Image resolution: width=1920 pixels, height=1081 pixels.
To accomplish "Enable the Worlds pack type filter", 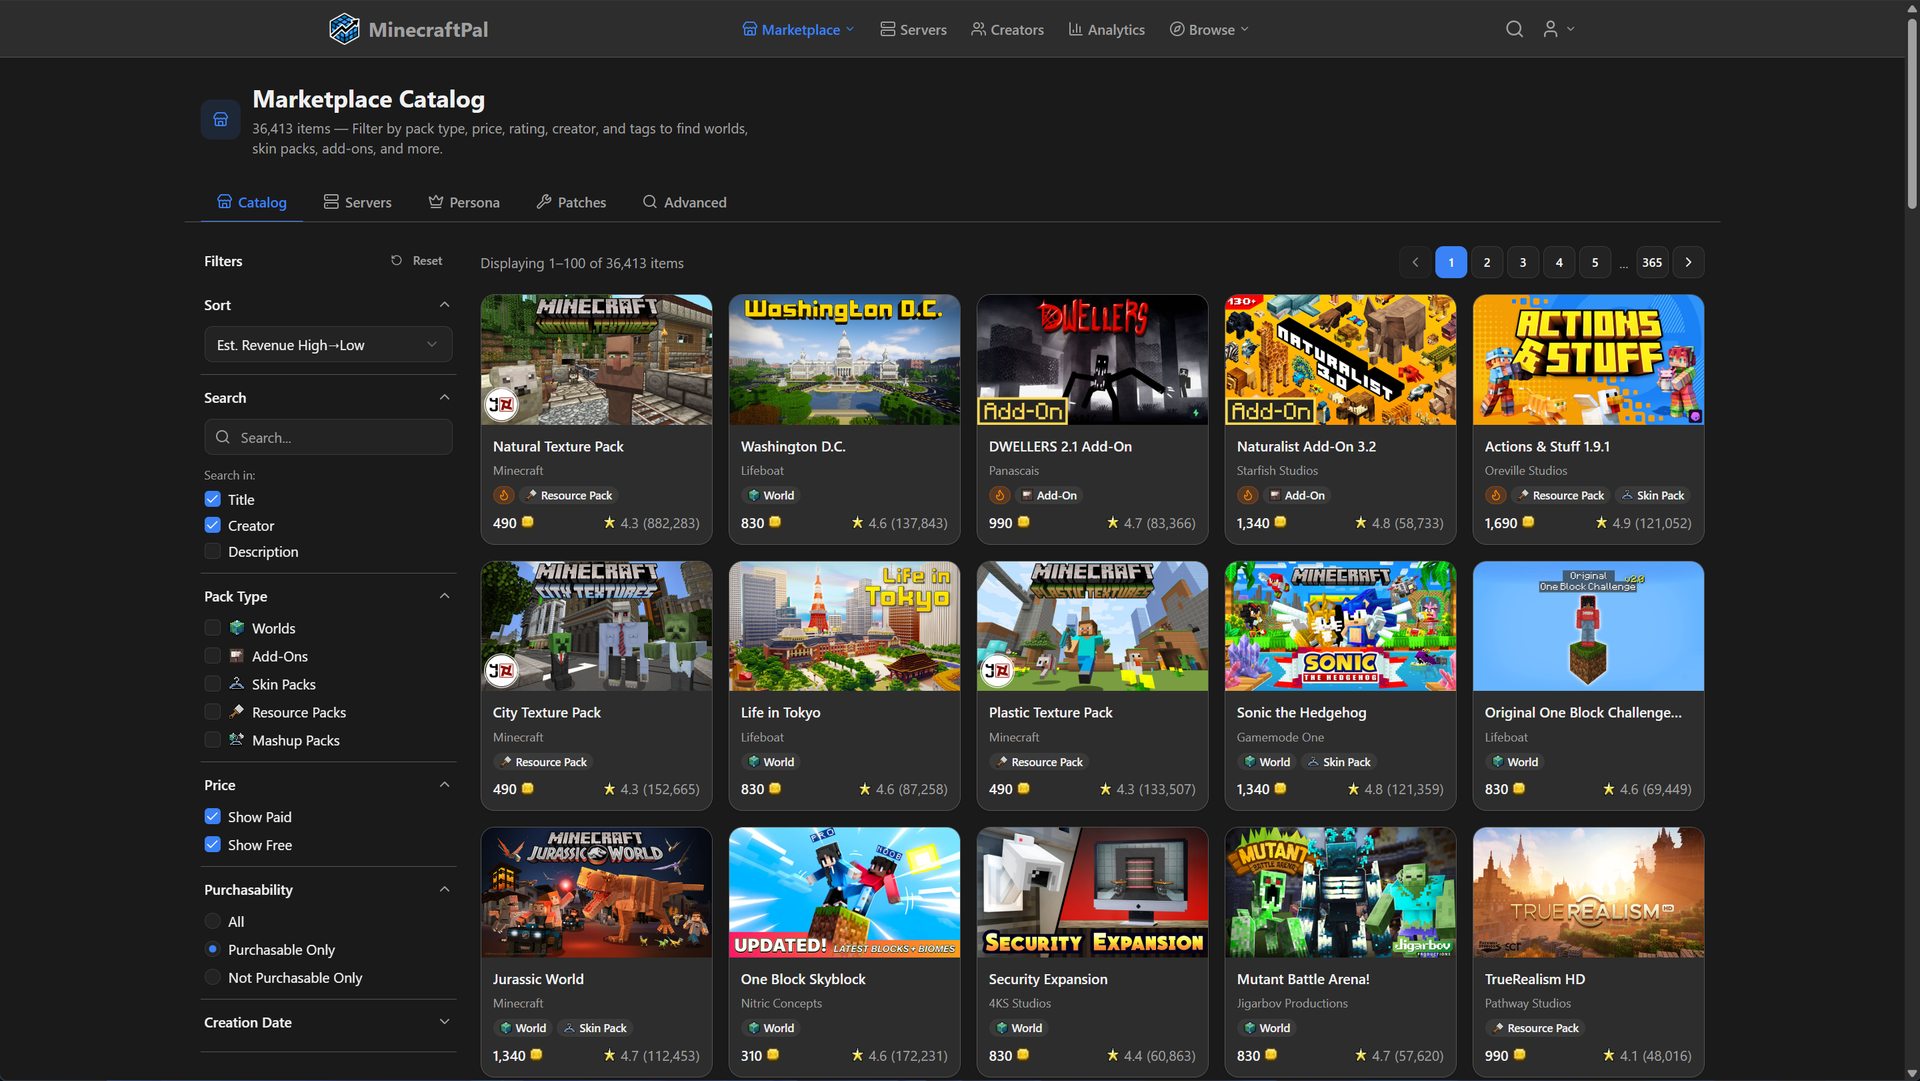I will [212, 627].
